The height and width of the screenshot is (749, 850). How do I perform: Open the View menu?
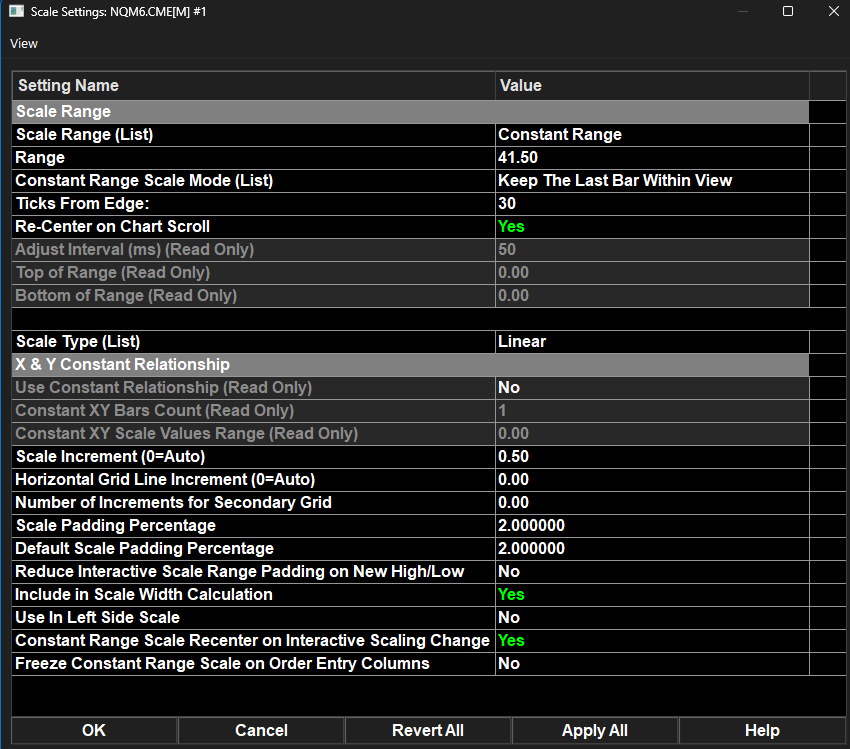coord(24,44)
